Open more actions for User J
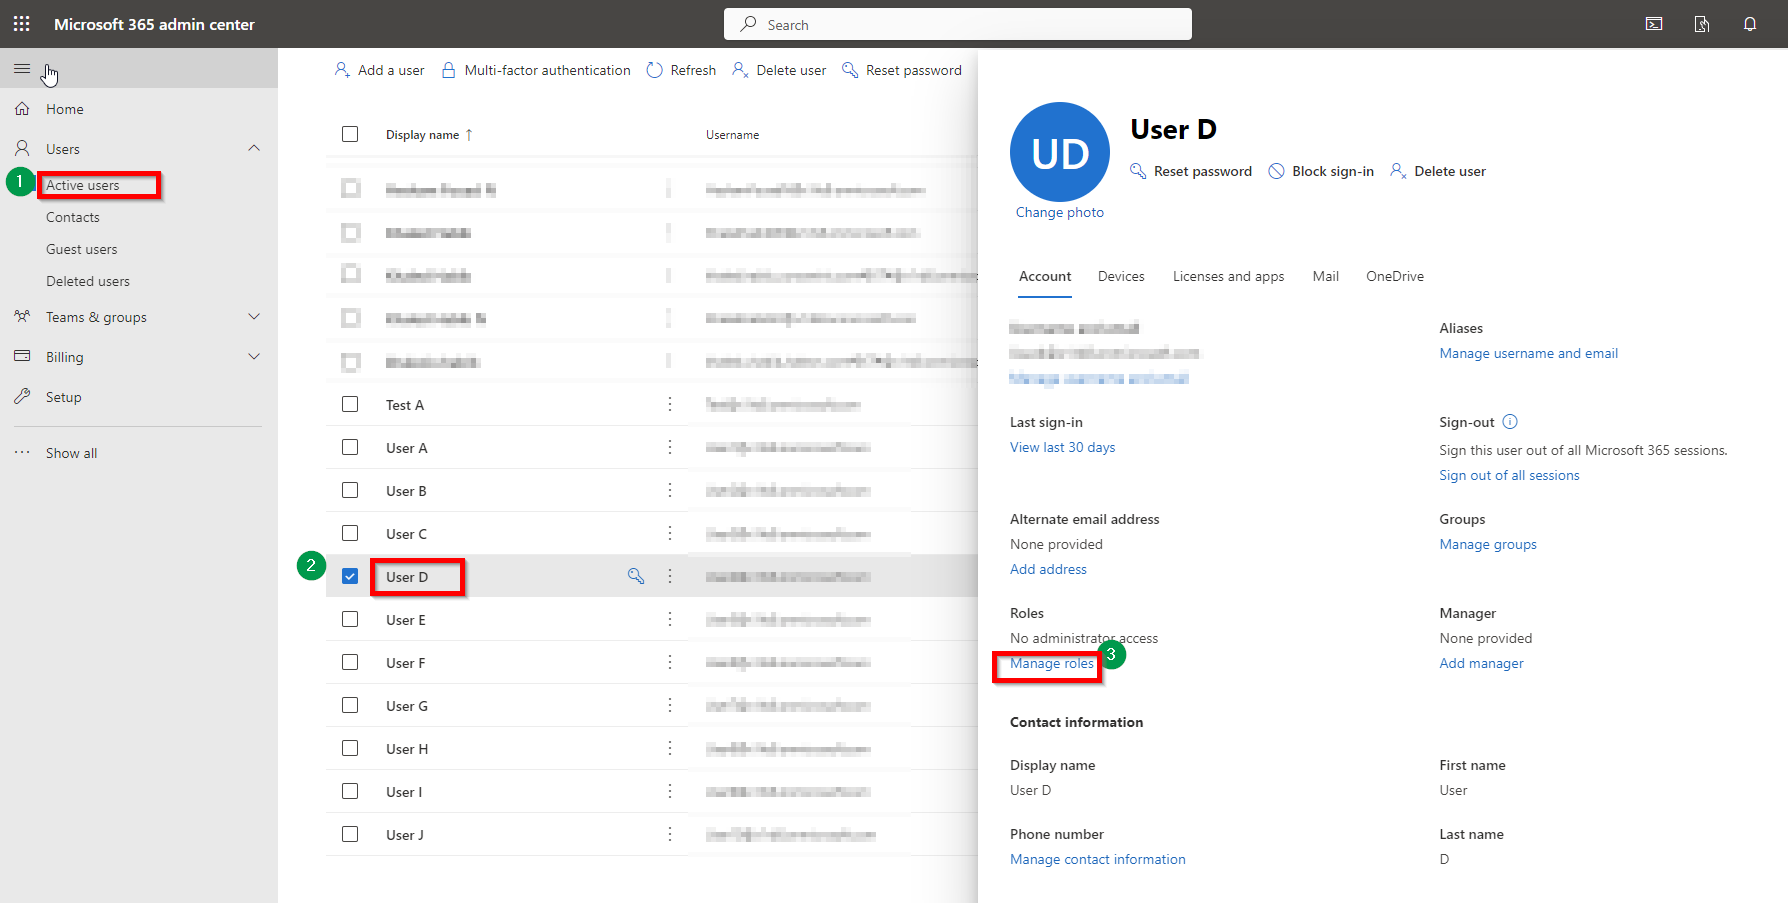 point(670,834)
